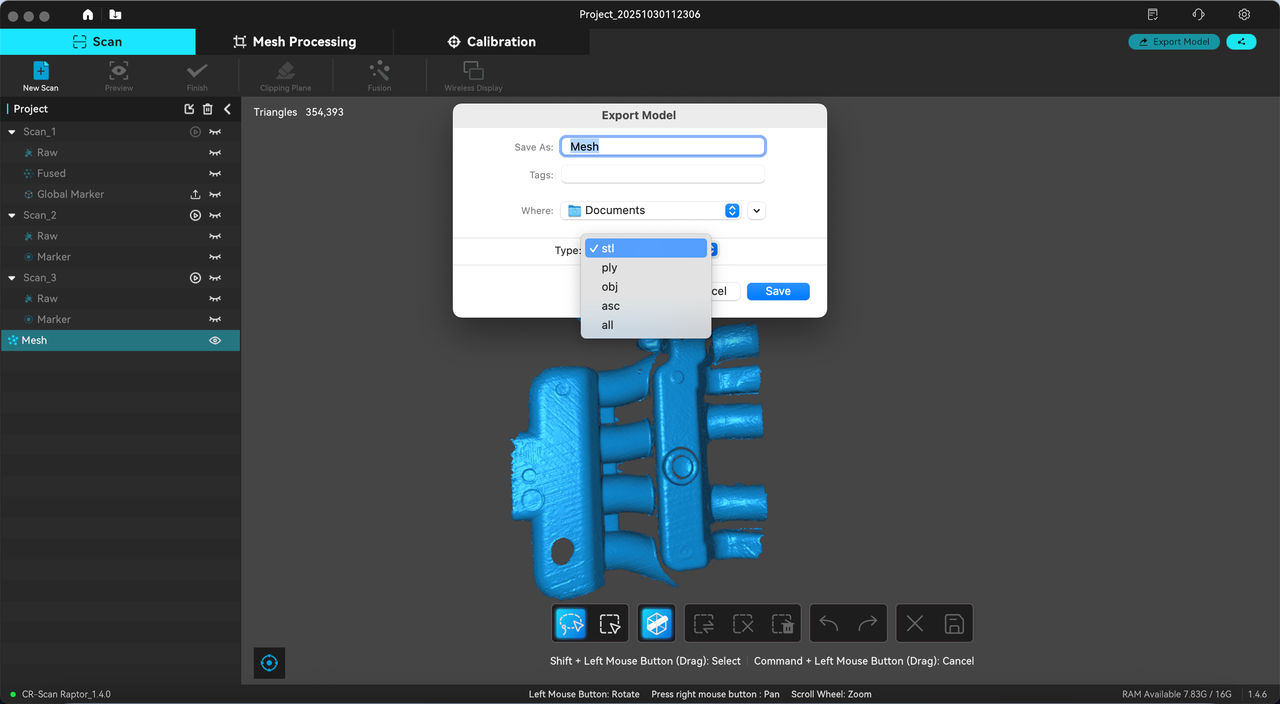Click the undo arrow icon

[x=829, y=624]
